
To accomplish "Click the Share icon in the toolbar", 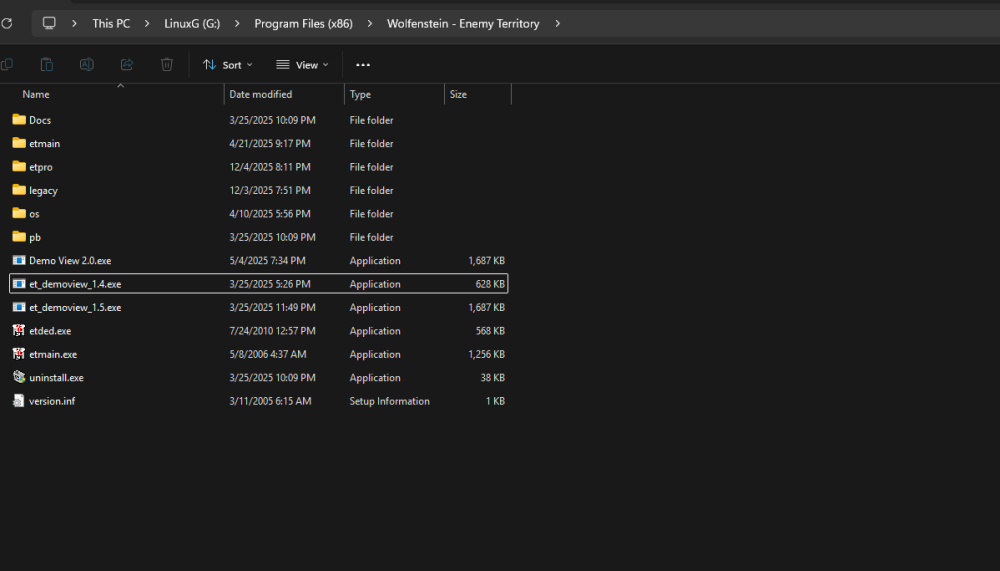I will [x=127, y=64].
